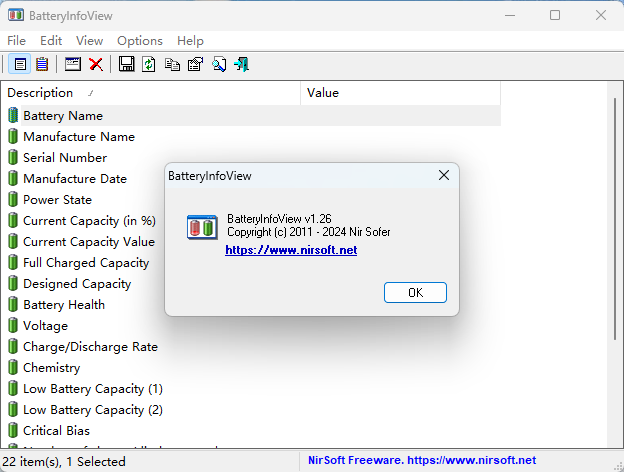Click the Find magnifier toolbar icon
Viewport: 624px width, 472px height.
click(218, 64)
